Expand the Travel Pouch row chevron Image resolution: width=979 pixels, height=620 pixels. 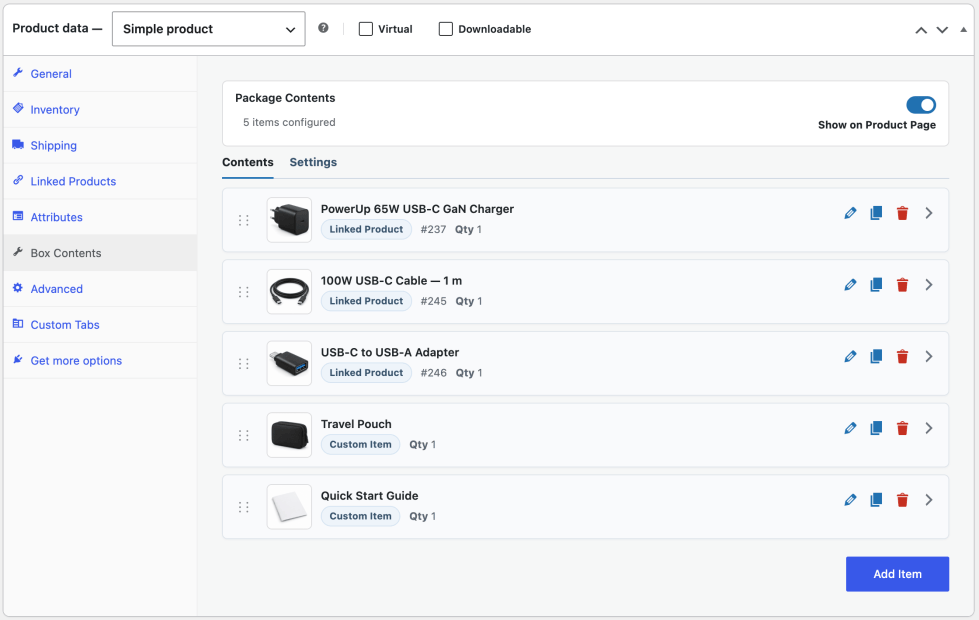tap(929, 428)
